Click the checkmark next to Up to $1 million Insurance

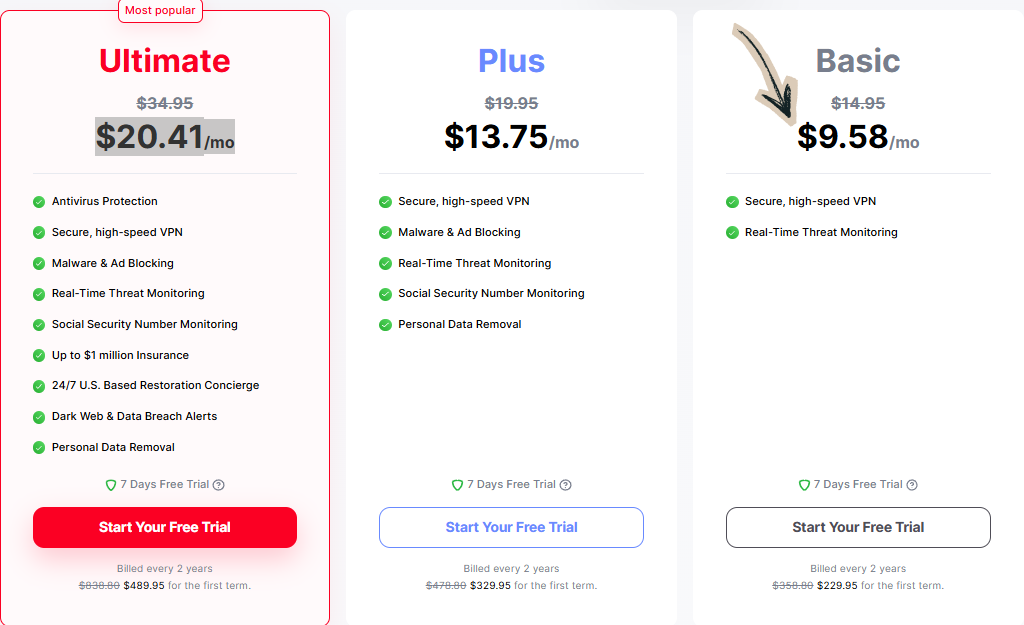[x=38, y=355]
